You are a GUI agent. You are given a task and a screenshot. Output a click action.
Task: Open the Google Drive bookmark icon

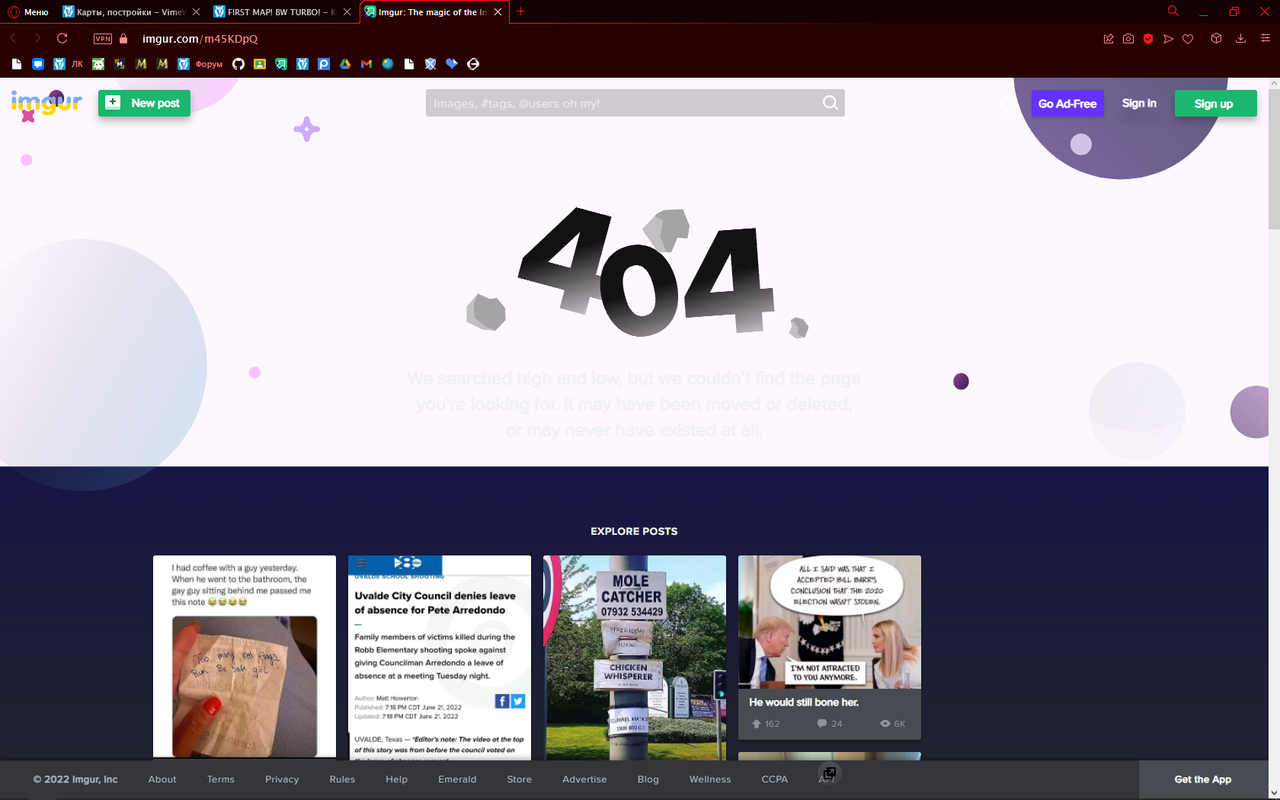[345, 64]
